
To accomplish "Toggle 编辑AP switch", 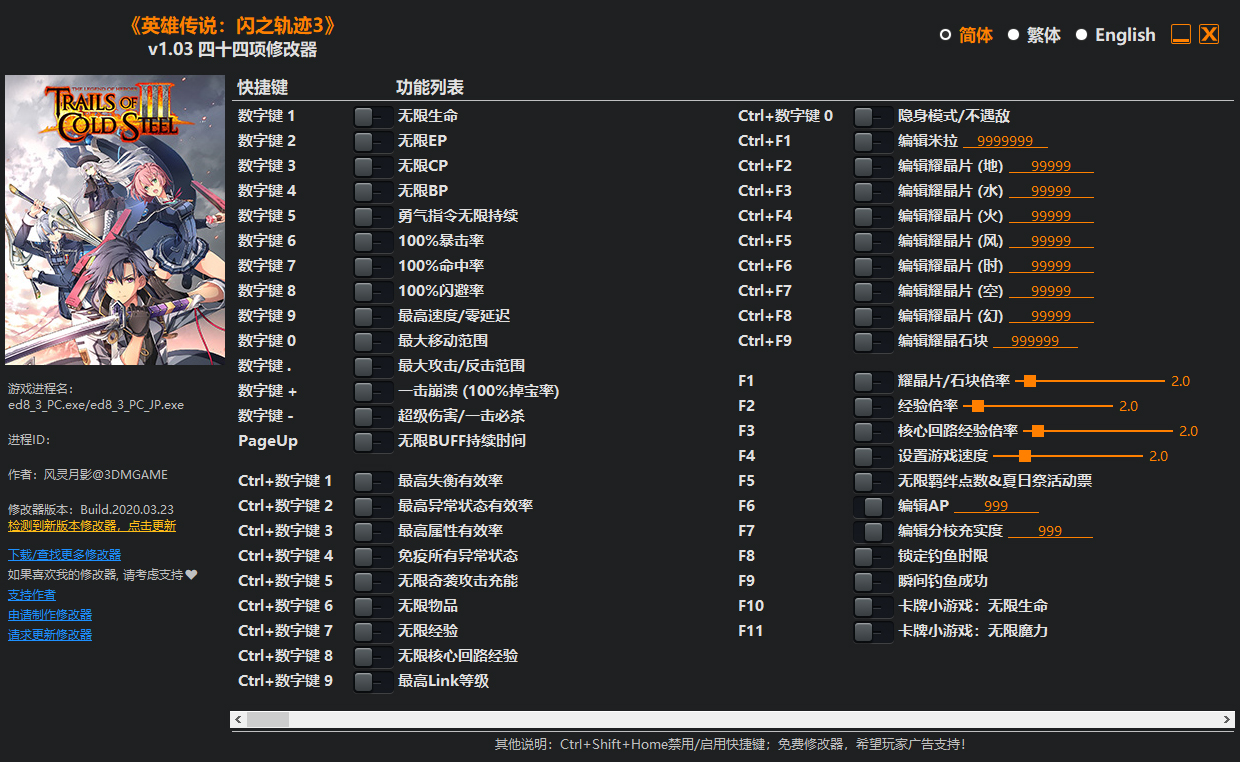I will [873, 506].
